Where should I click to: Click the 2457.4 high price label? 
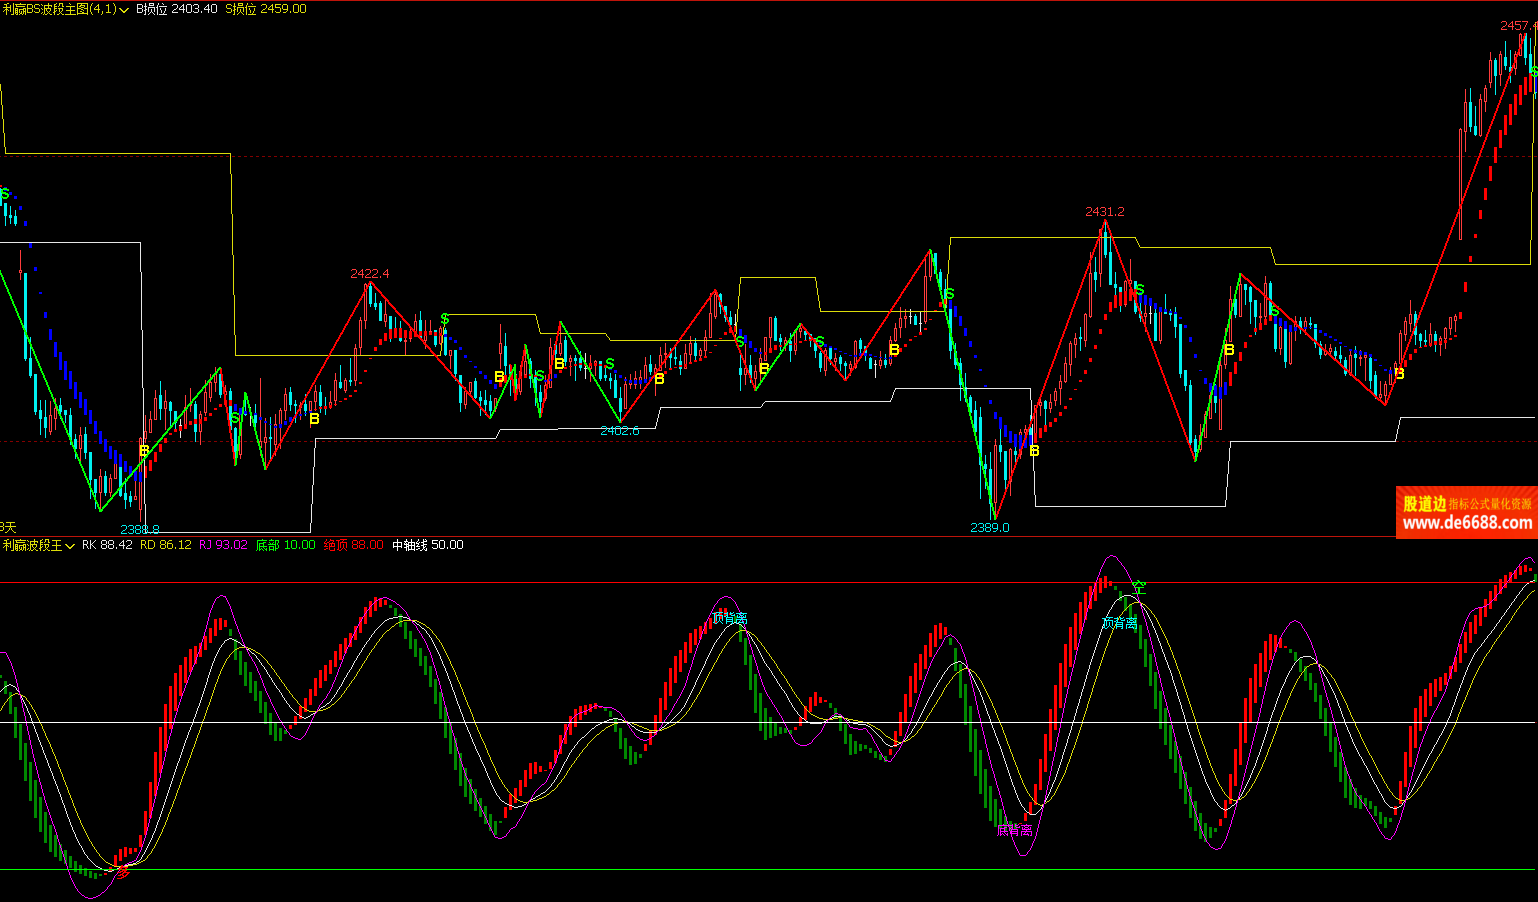click(x=1517, y=25)
